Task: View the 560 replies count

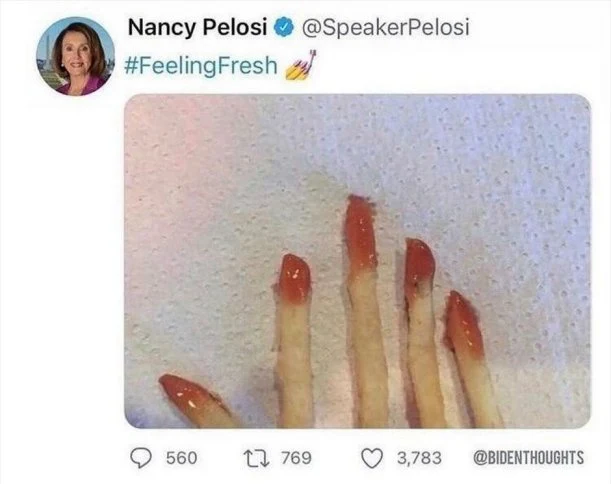Action: point(182,458)
